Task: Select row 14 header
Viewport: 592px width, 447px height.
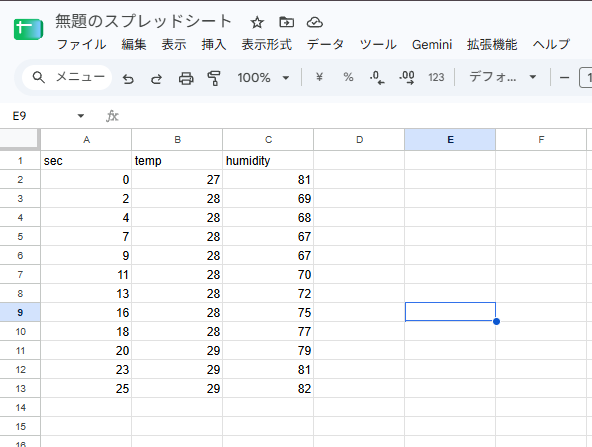Action: coord(20,407)
